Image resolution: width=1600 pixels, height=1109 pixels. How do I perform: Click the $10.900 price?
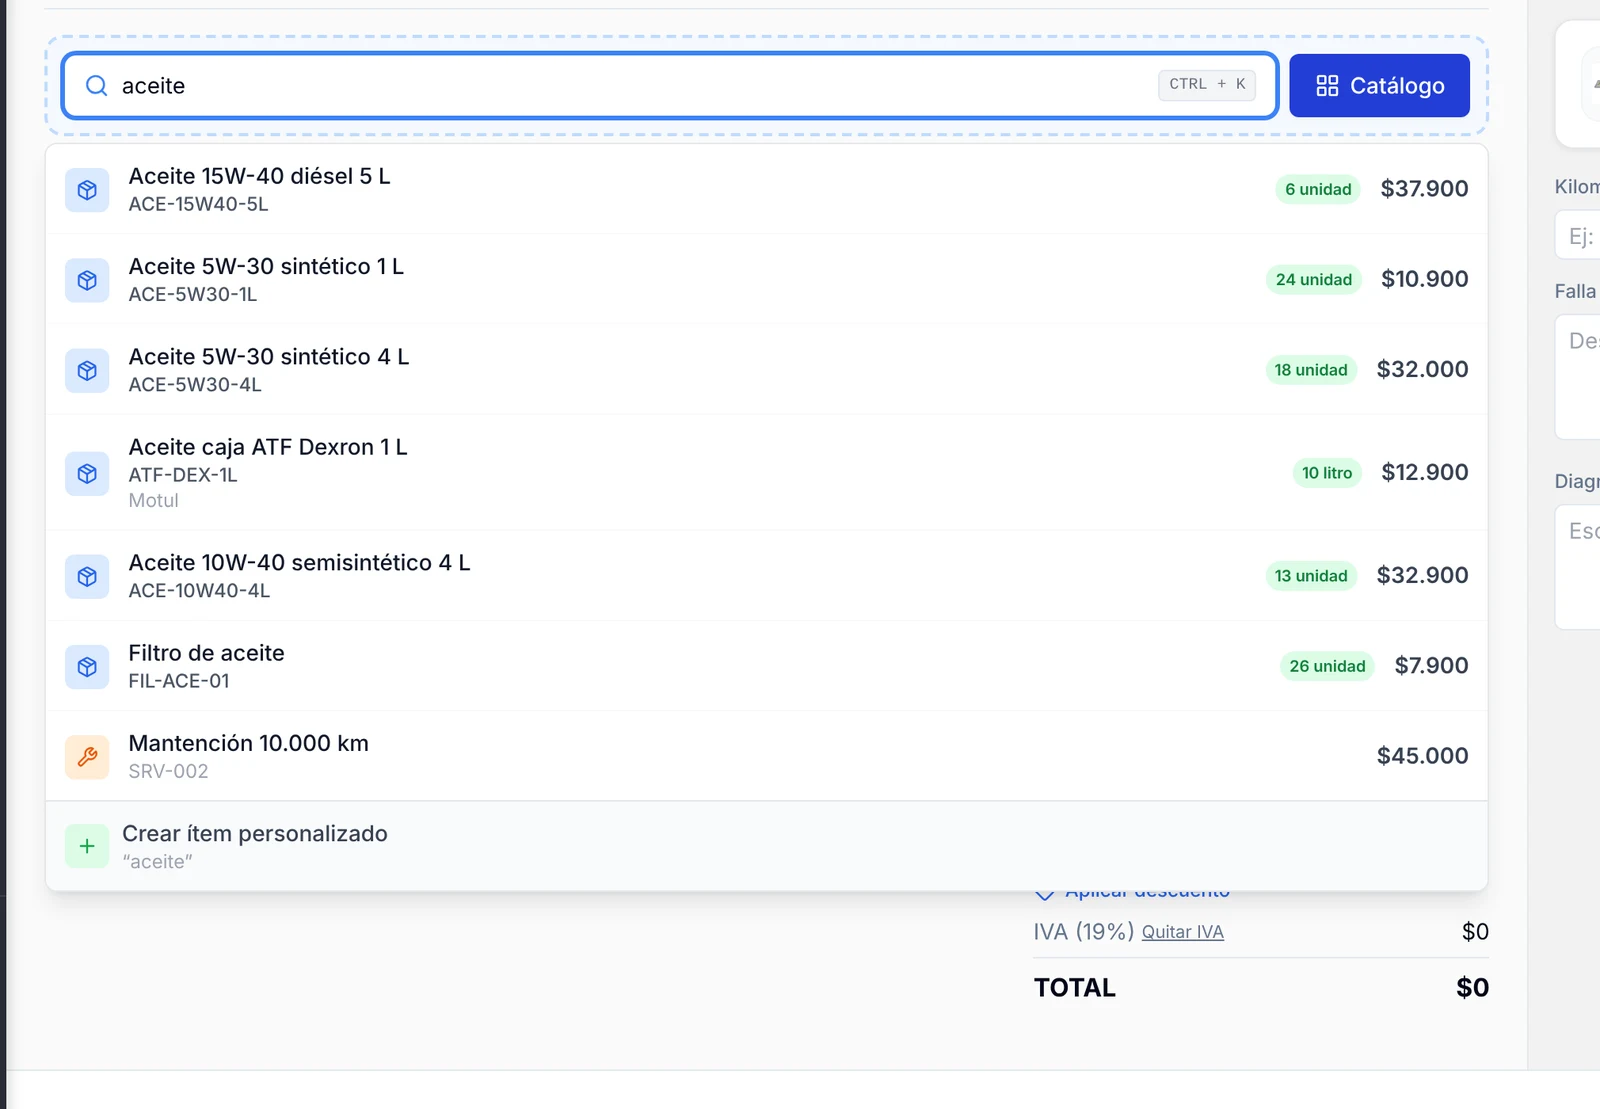tap(1425, 279)
